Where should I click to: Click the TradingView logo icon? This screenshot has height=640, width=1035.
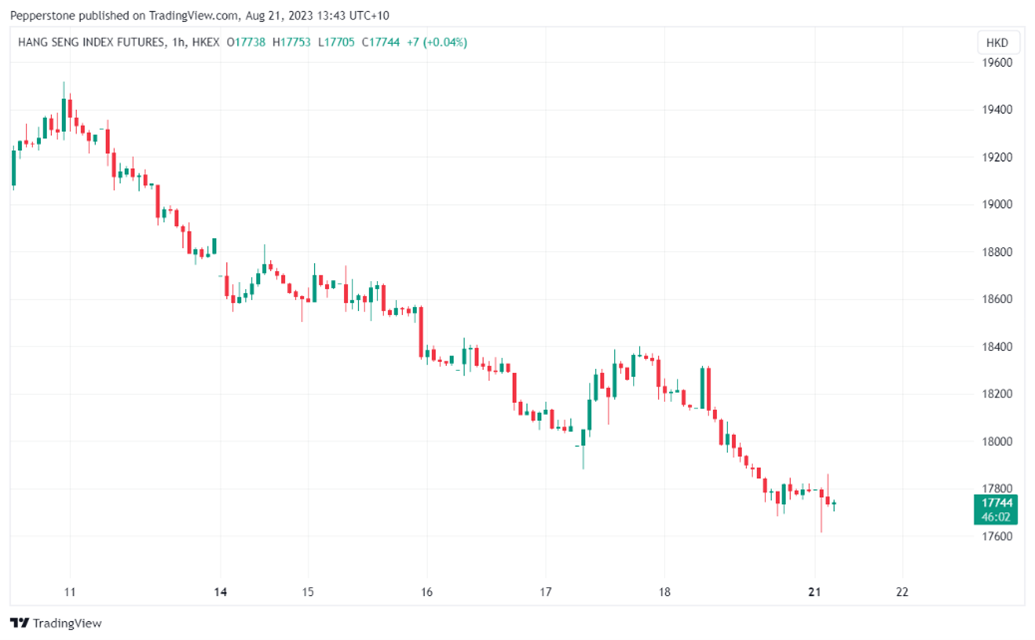pyautogui.click(x=20, y=623)
